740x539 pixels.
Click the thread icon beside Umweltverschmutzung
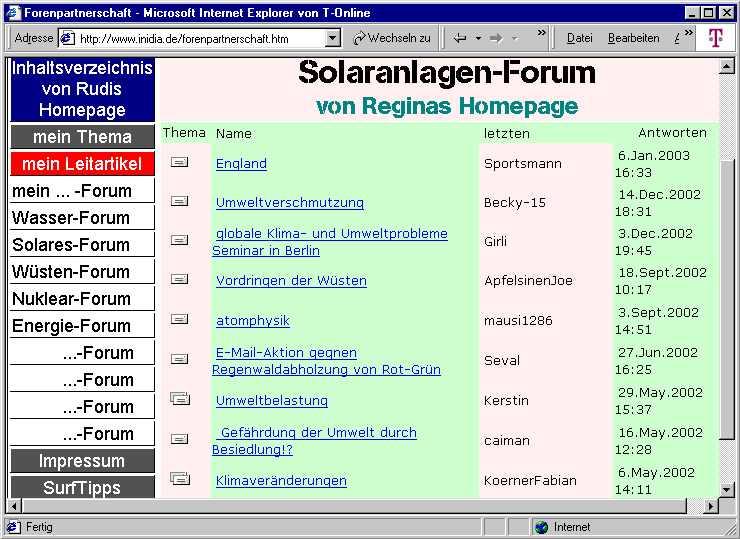[179, 202]
